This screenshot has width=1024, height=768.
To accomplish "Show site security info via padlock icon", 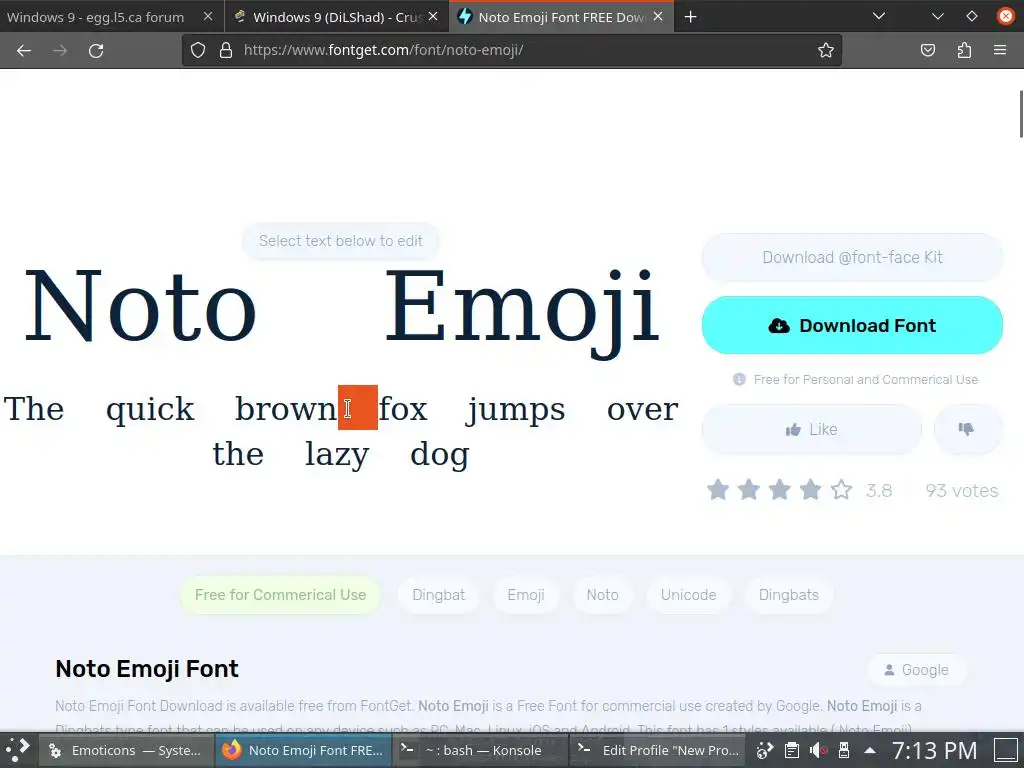I will click(x=226, y=50).
